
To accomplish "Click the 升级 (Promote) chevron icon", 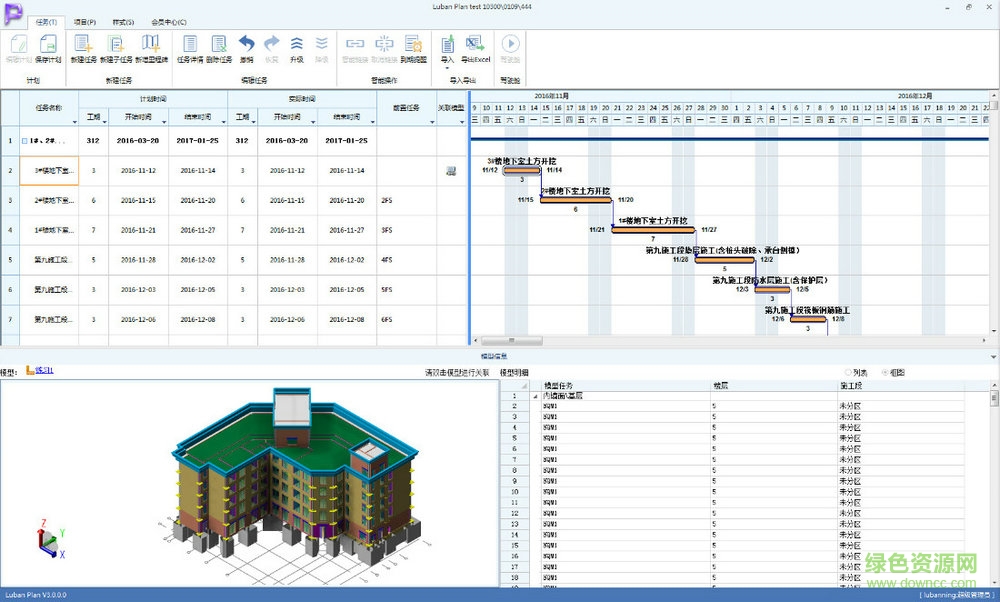I will (296, 45).
